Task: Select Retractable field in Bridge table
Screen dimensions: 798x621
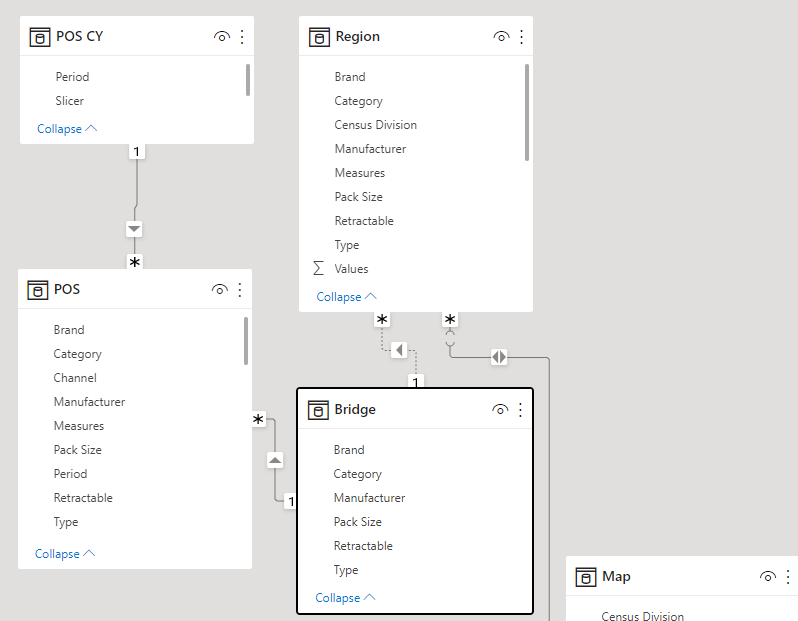Action: point(363,546)
